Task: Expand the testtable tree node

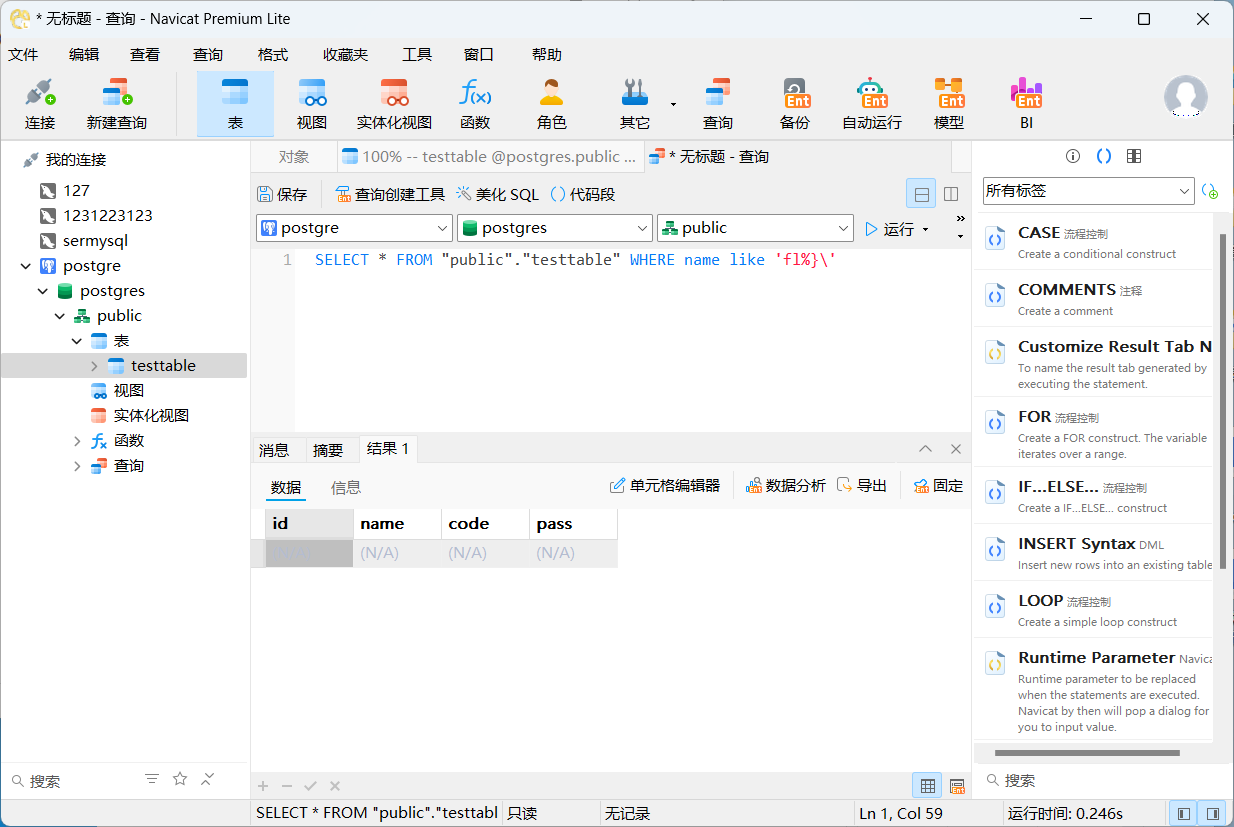Action: click(95, 366)
